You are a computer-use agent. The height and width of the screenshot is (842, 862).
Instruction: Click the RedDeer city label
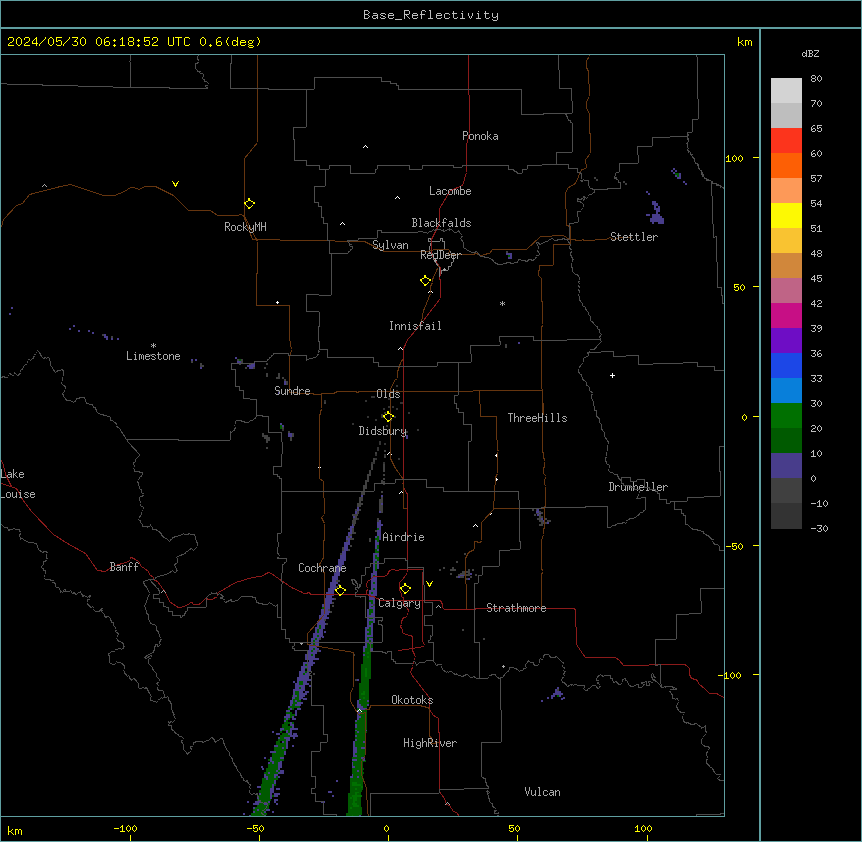[x=440, y=255]
